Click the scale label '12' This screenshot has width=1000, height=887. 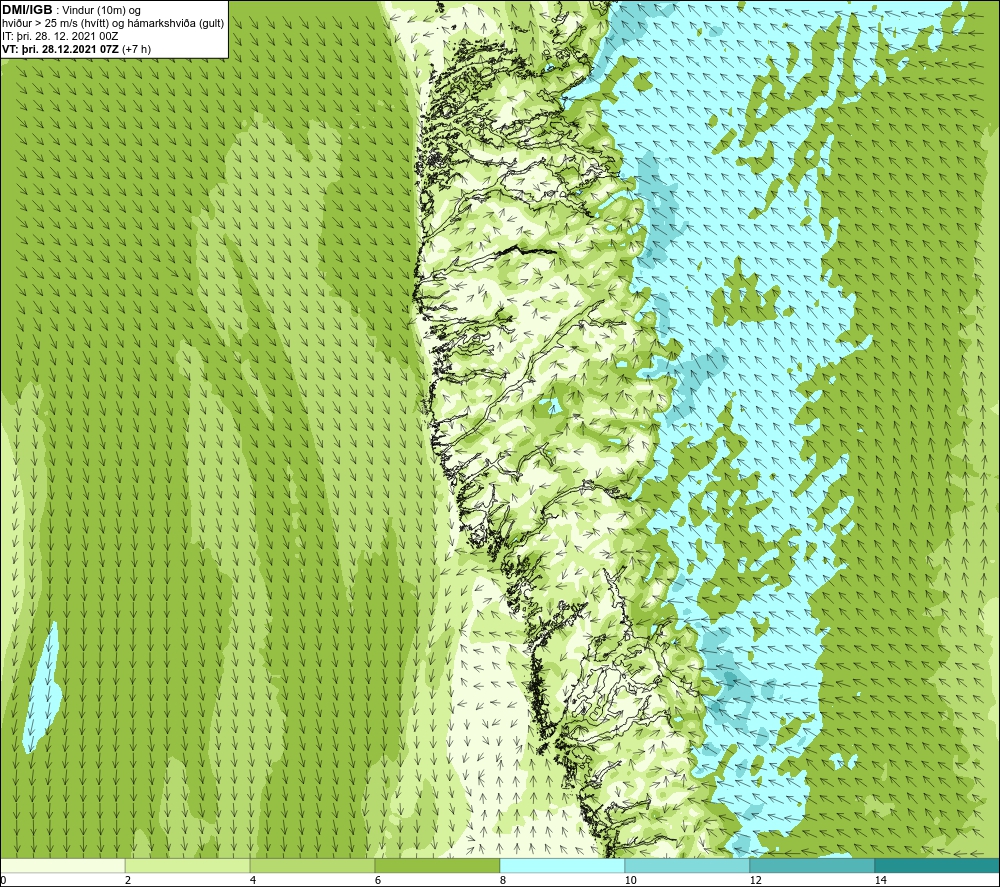(755, 880)
